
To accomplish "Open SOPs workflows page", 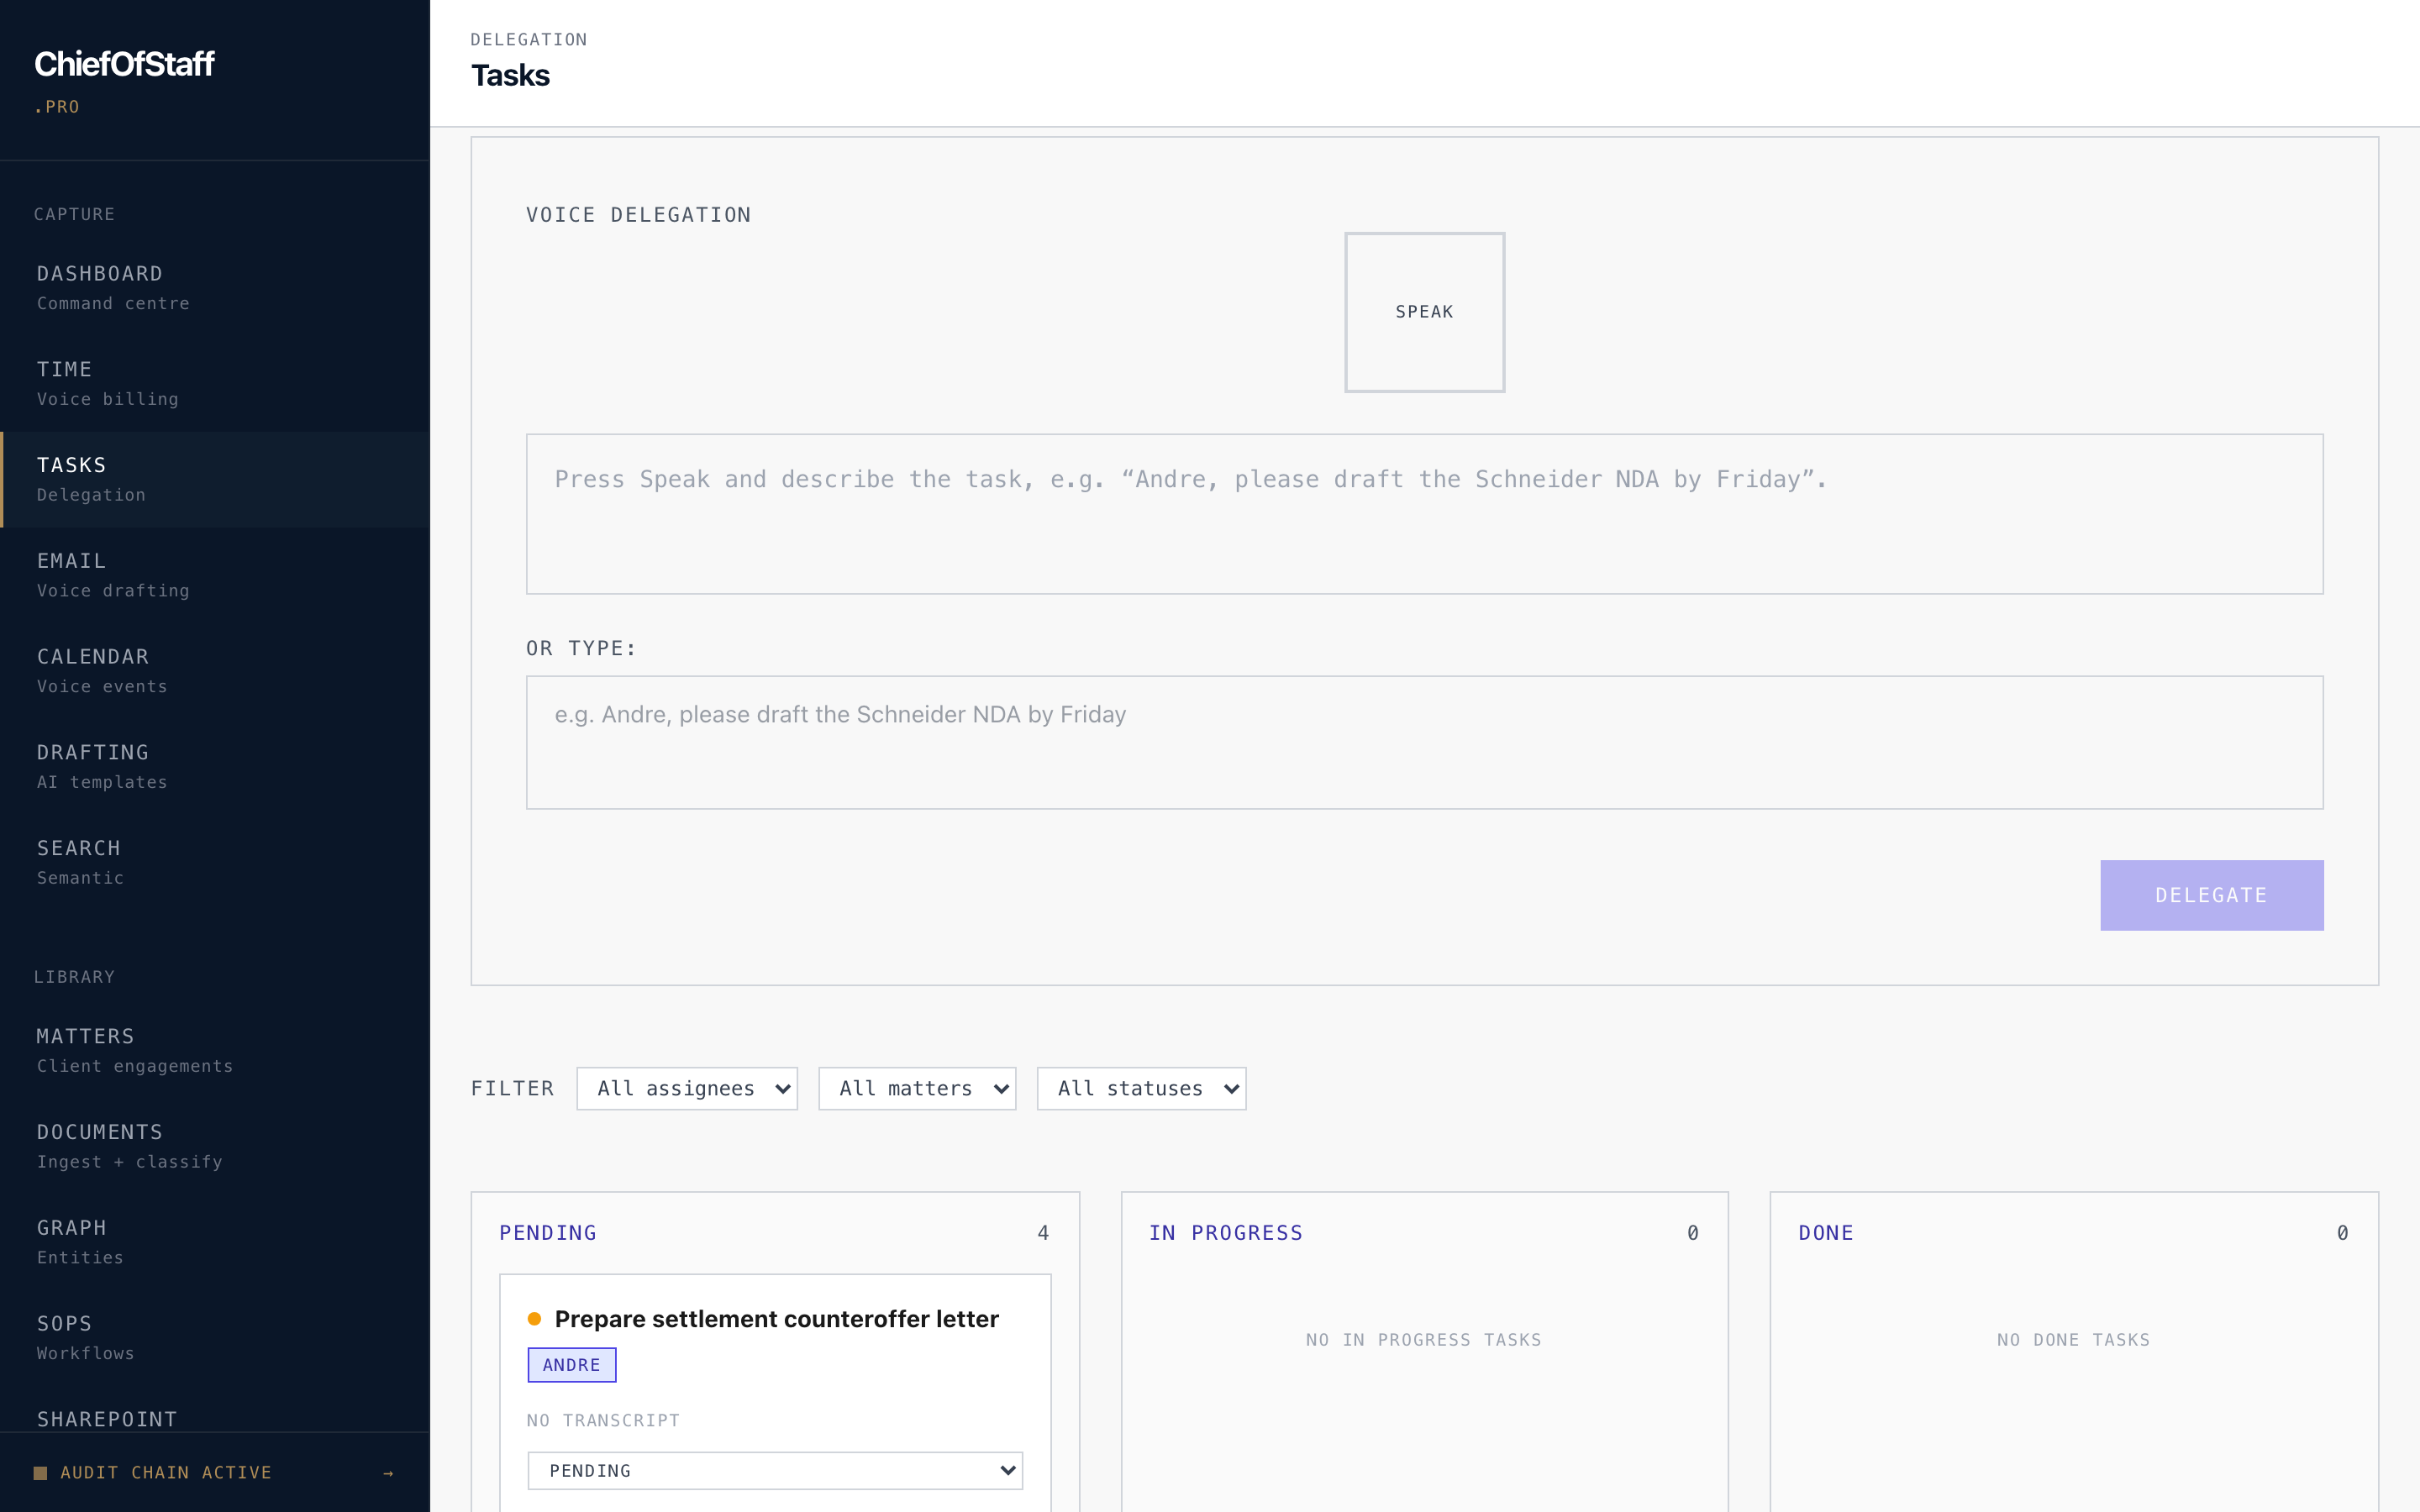I will 215,1338.
